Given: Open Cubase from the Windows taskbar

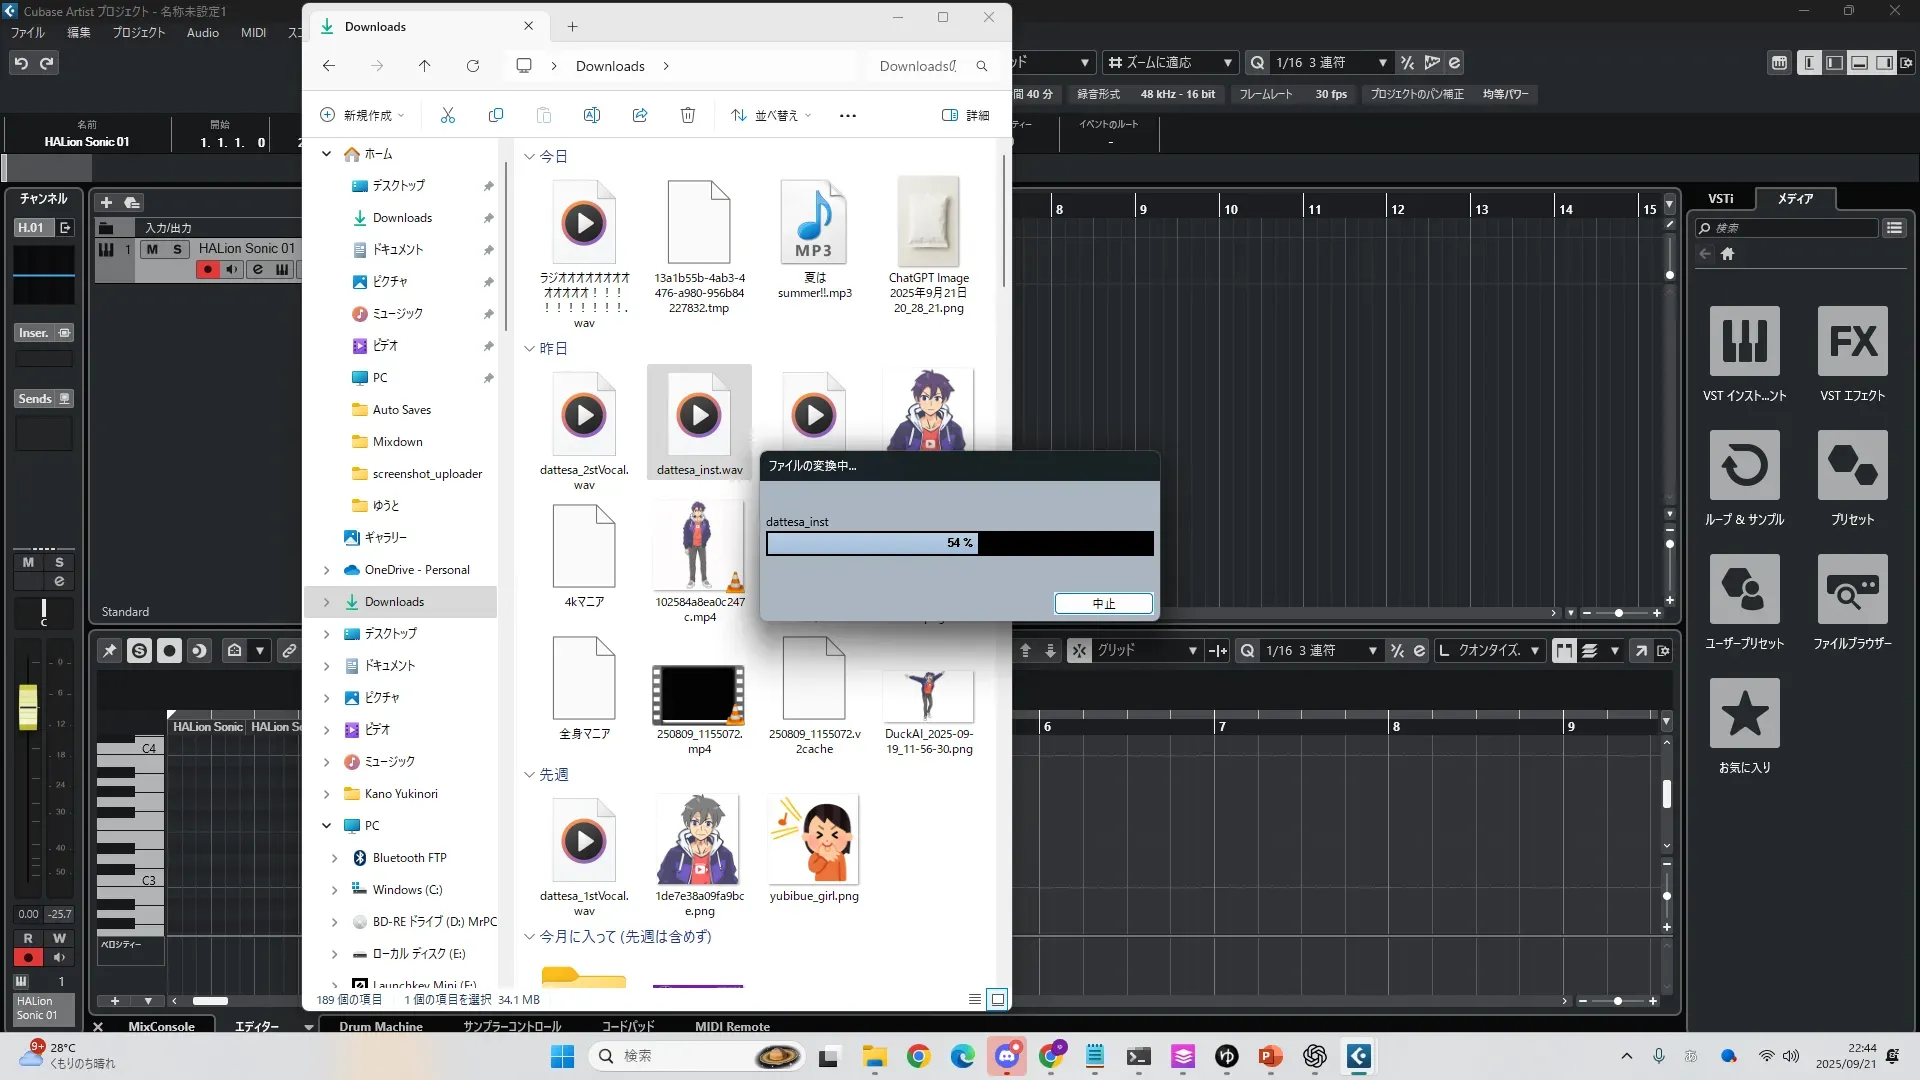Looking at the screenshot, I should pyautogui.click(x=1358, y=1056).
